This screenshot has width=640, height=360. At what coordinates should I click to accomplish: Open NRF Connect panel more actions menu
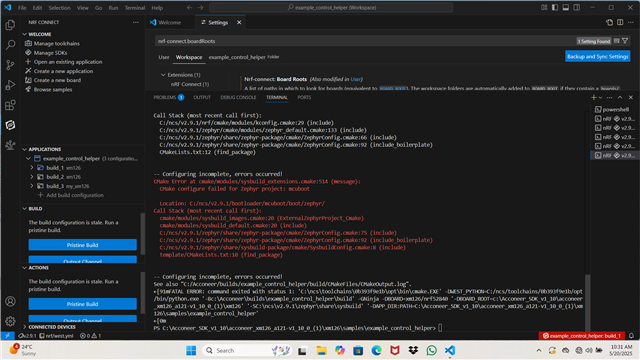(x=136, y=22)
